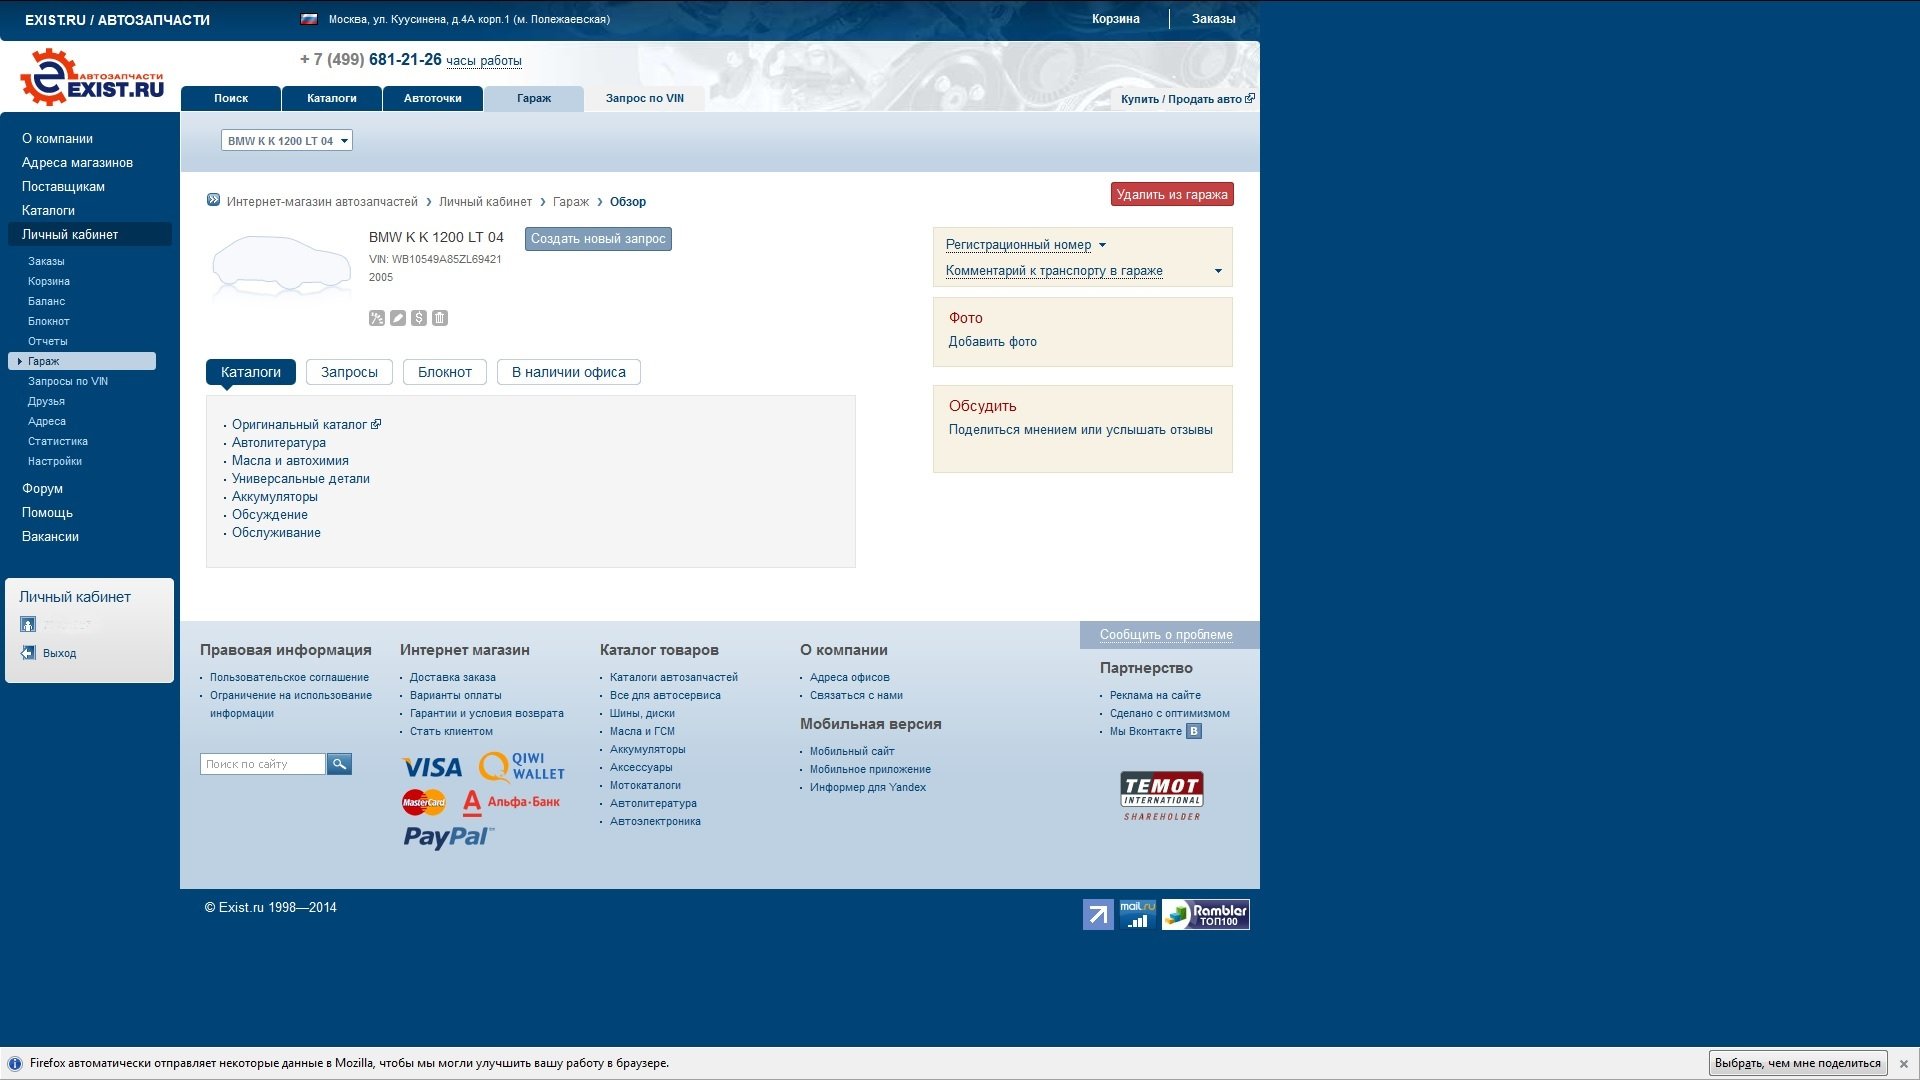Open the BMW K K 1200 LT 04 dropdown
Screen dimensions: 1920x1080
click(286, 141)
